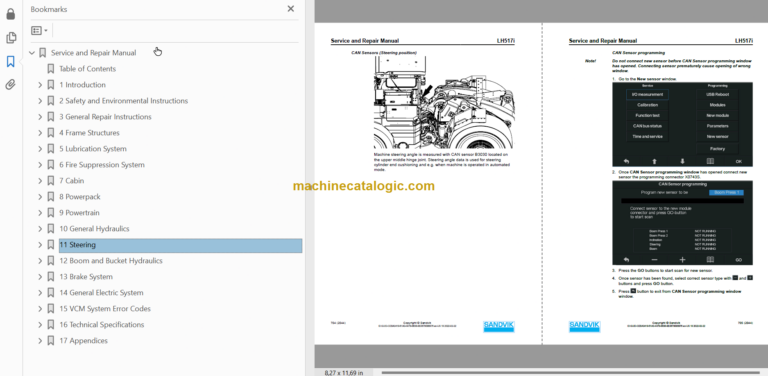768x376 pixels.
Task: Go to 16 Technical Specifications section
Action: 102,325
